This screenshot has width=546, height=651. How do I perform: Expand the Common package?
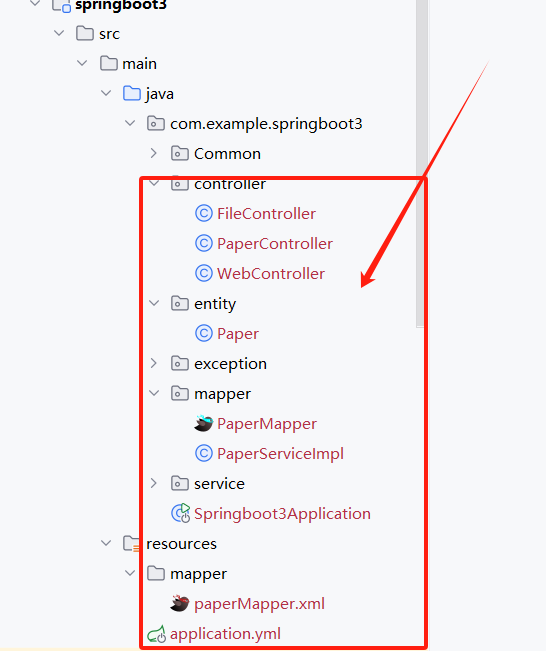[154, 154]
